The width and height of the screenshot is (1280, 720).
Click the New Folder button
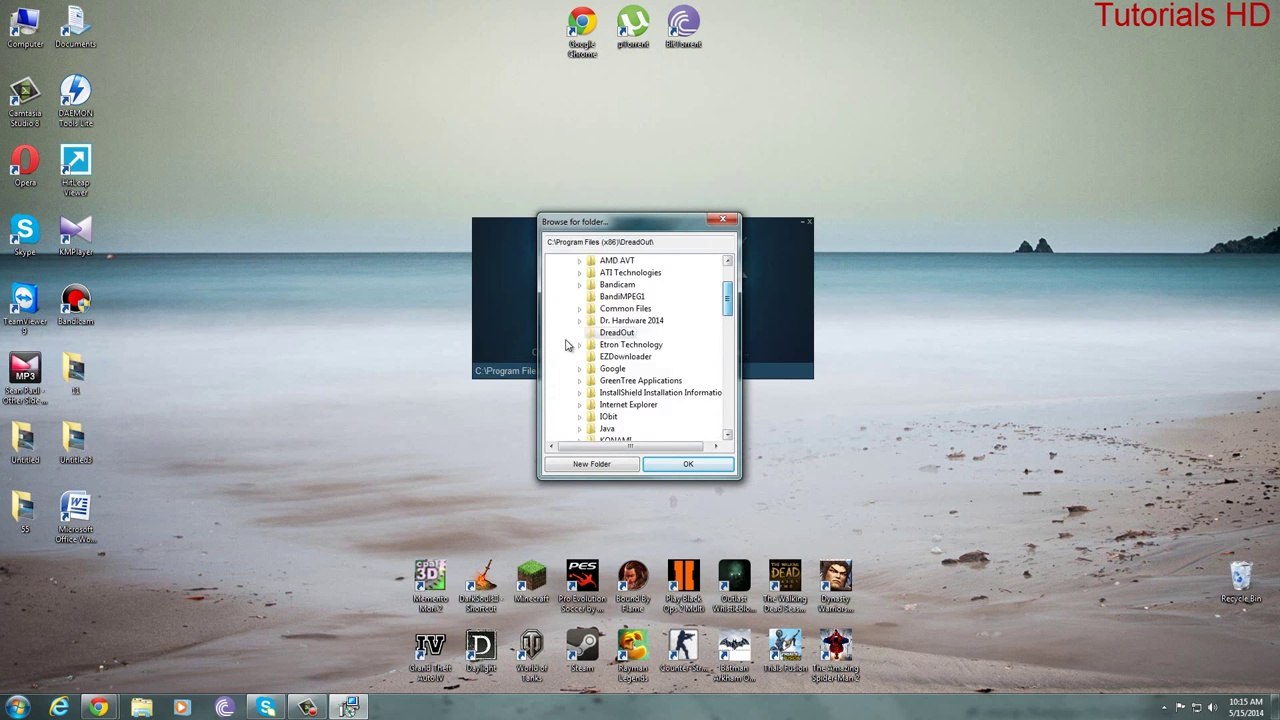pyautogui.click(x=592, y=464)
